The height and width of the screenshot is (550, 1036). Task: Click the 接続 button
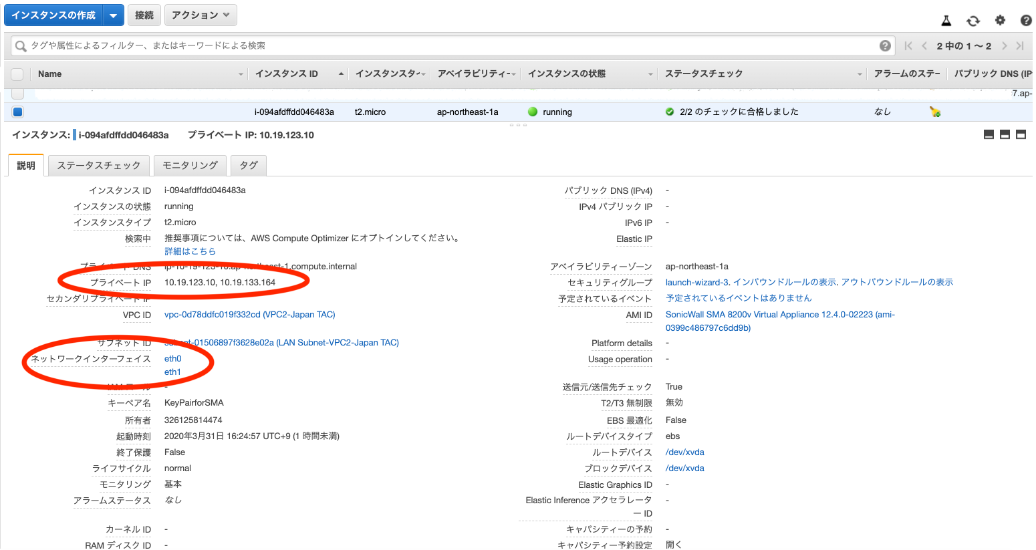144,16
